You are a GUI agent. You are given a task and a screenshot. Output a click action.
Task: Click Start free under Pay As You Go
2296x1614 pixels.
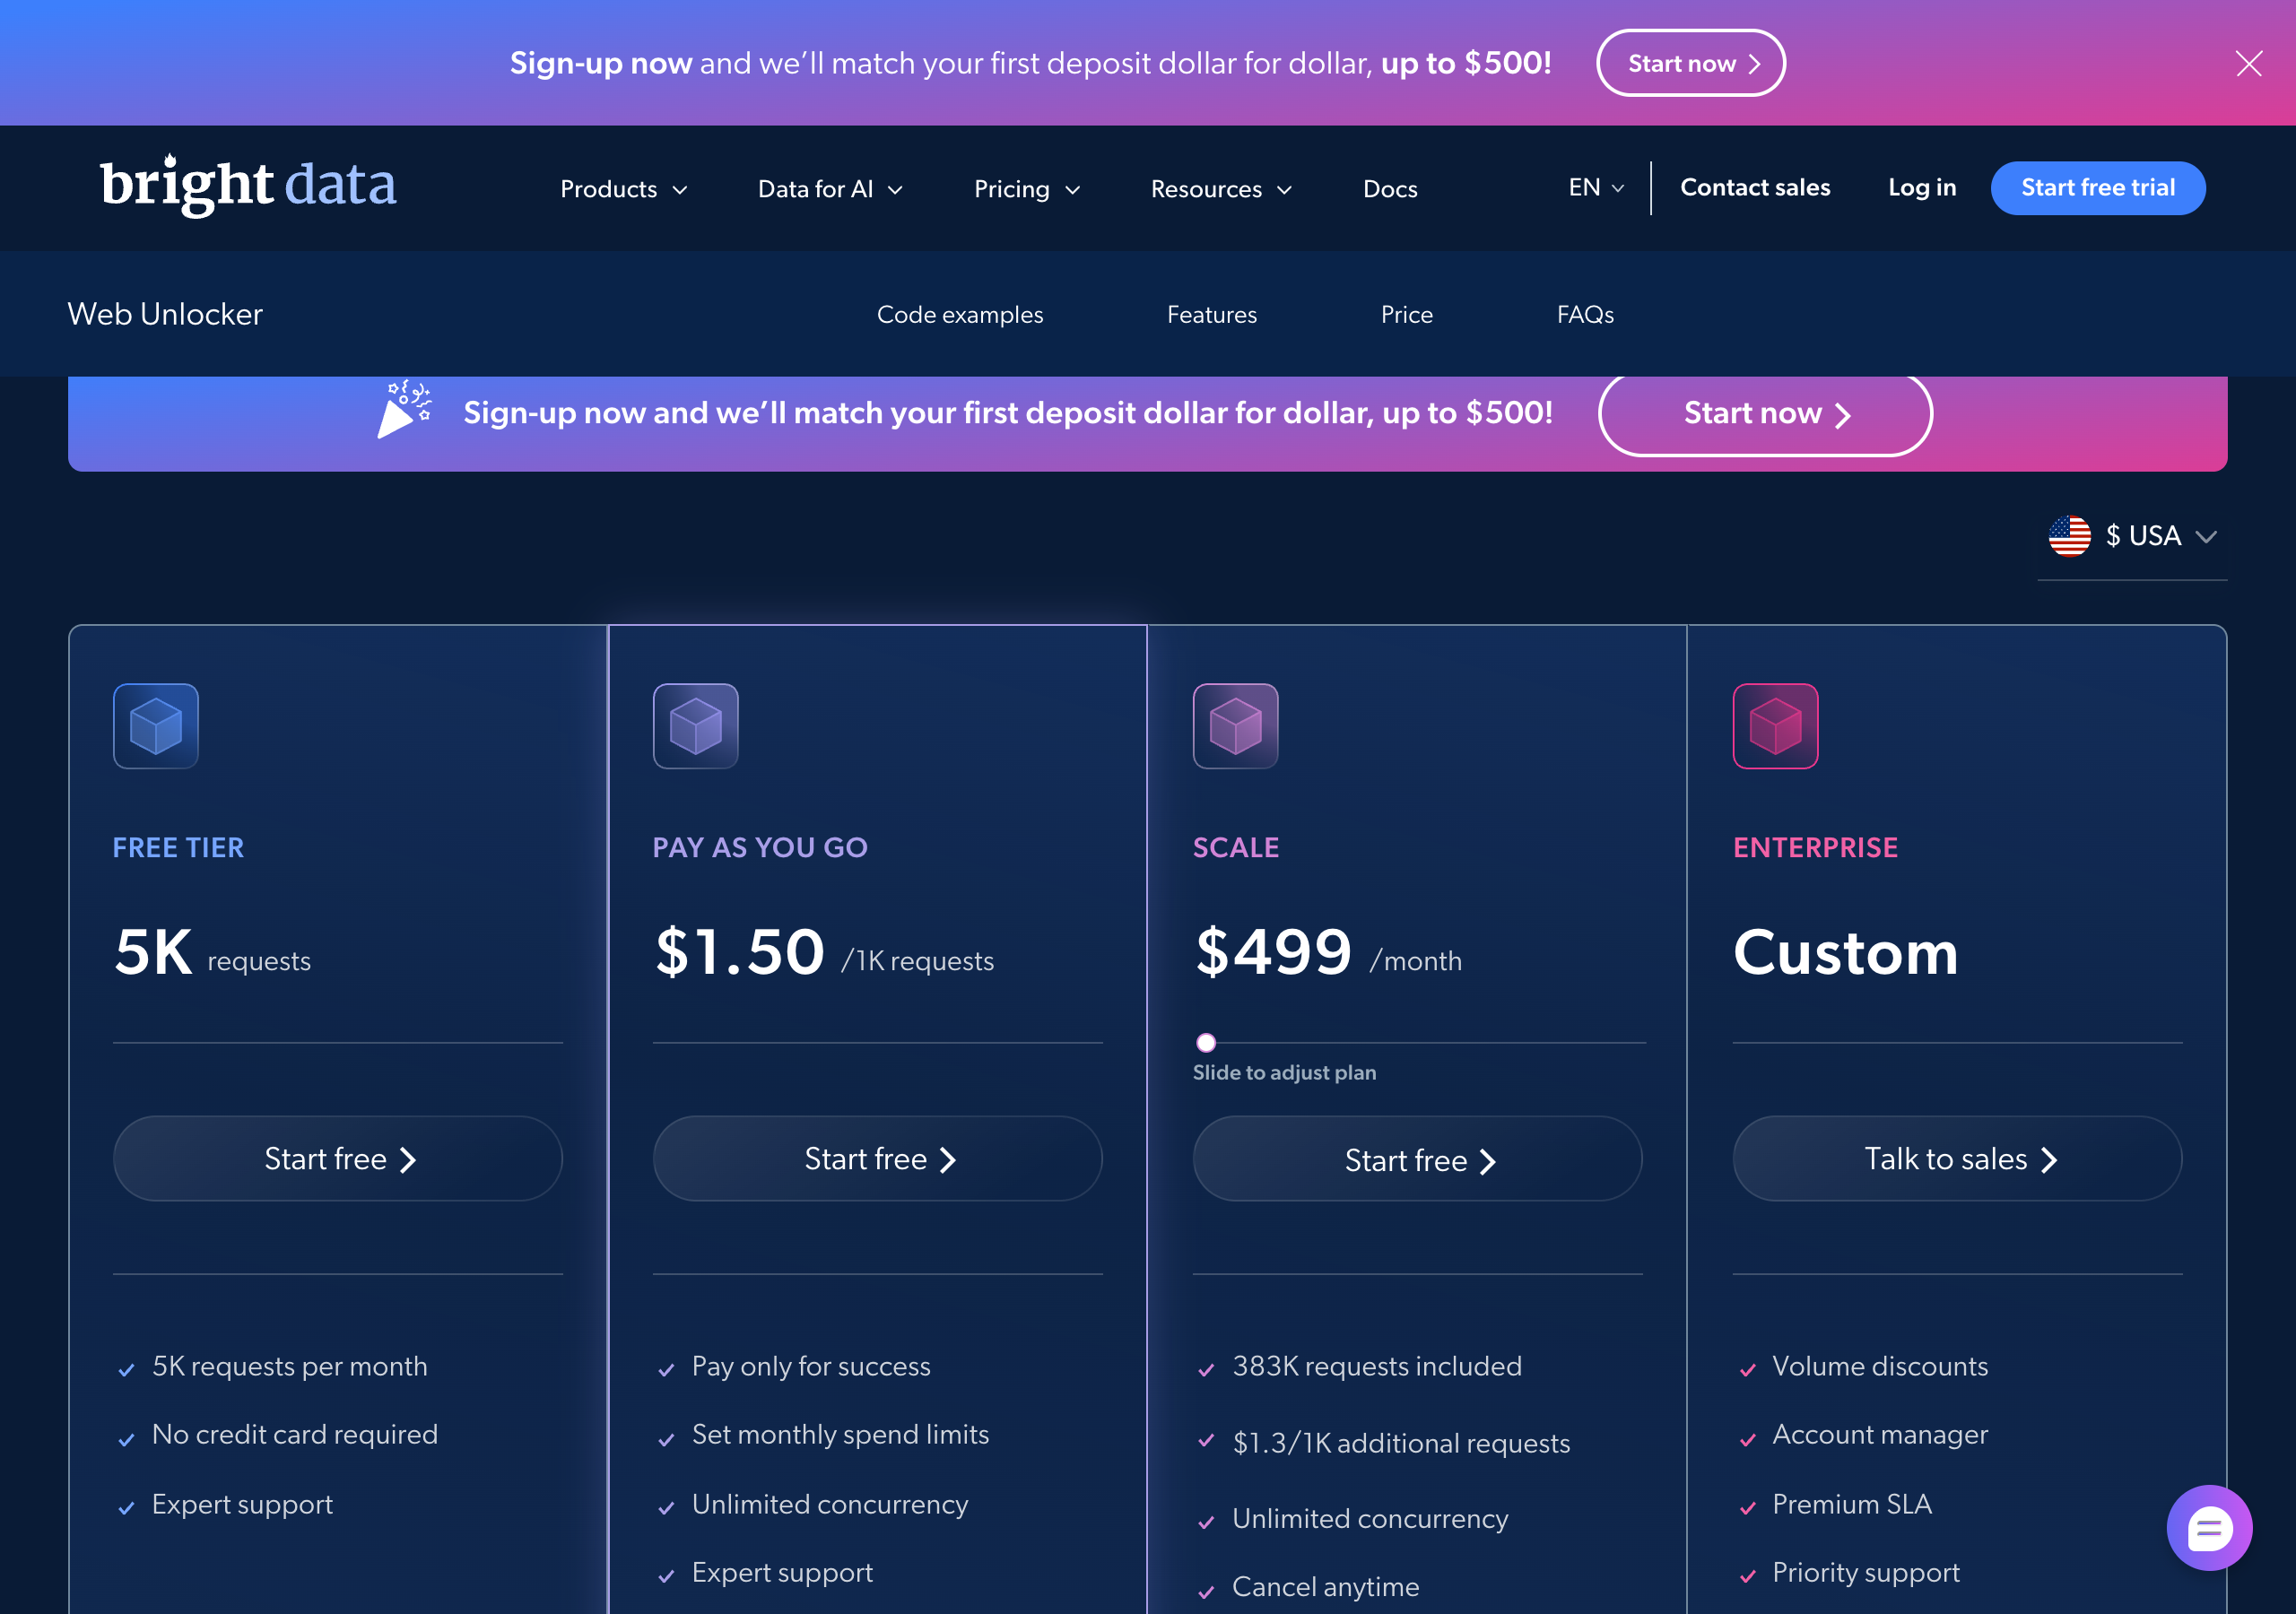pyautogui.click(x=878, y=1159)
